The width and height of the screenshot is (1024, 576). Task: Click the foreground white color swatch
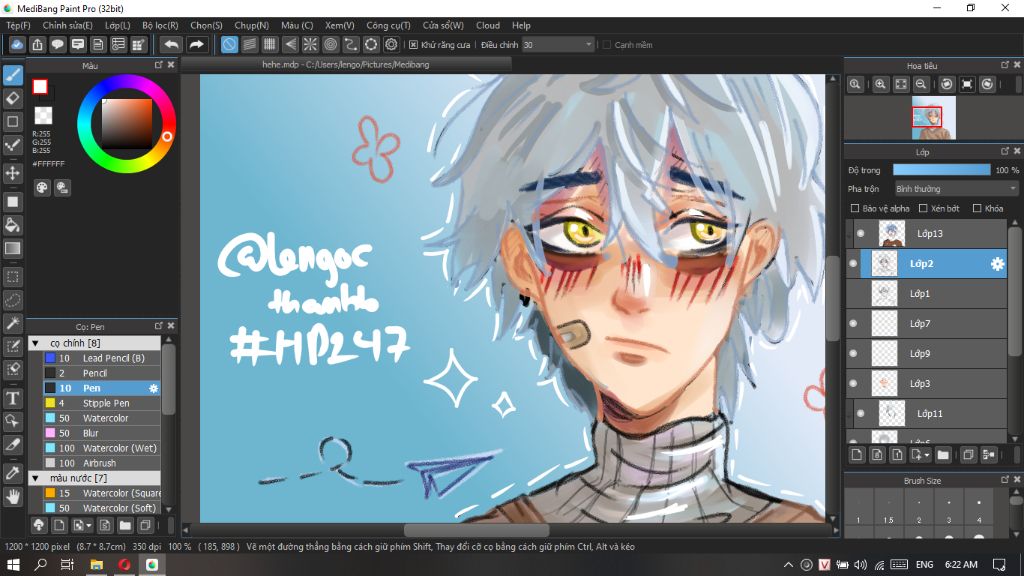(40, 86)
